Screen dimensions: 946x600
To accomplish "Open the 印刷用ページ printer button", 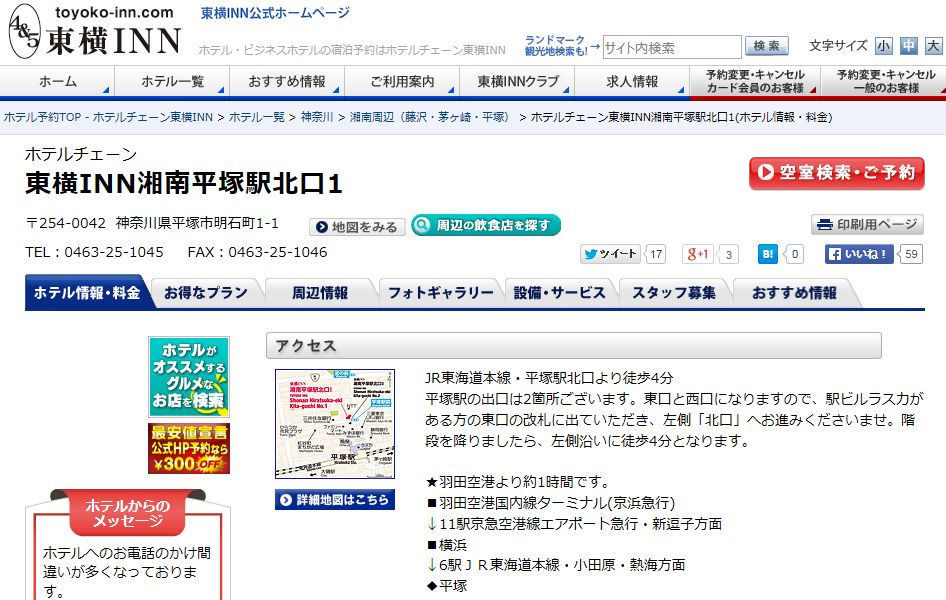I will click(x=867, y=224).
